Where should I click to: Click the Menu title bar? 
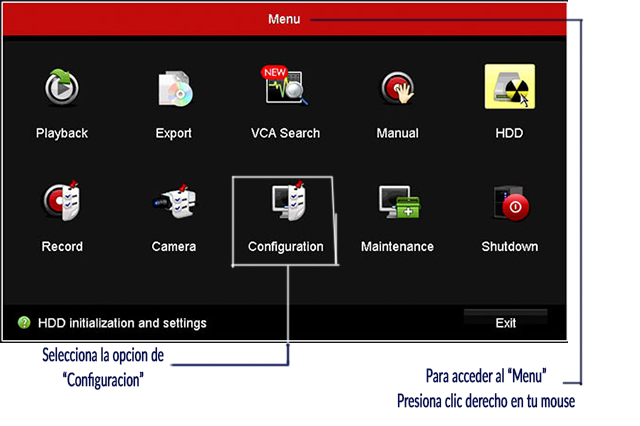[284, 19]
